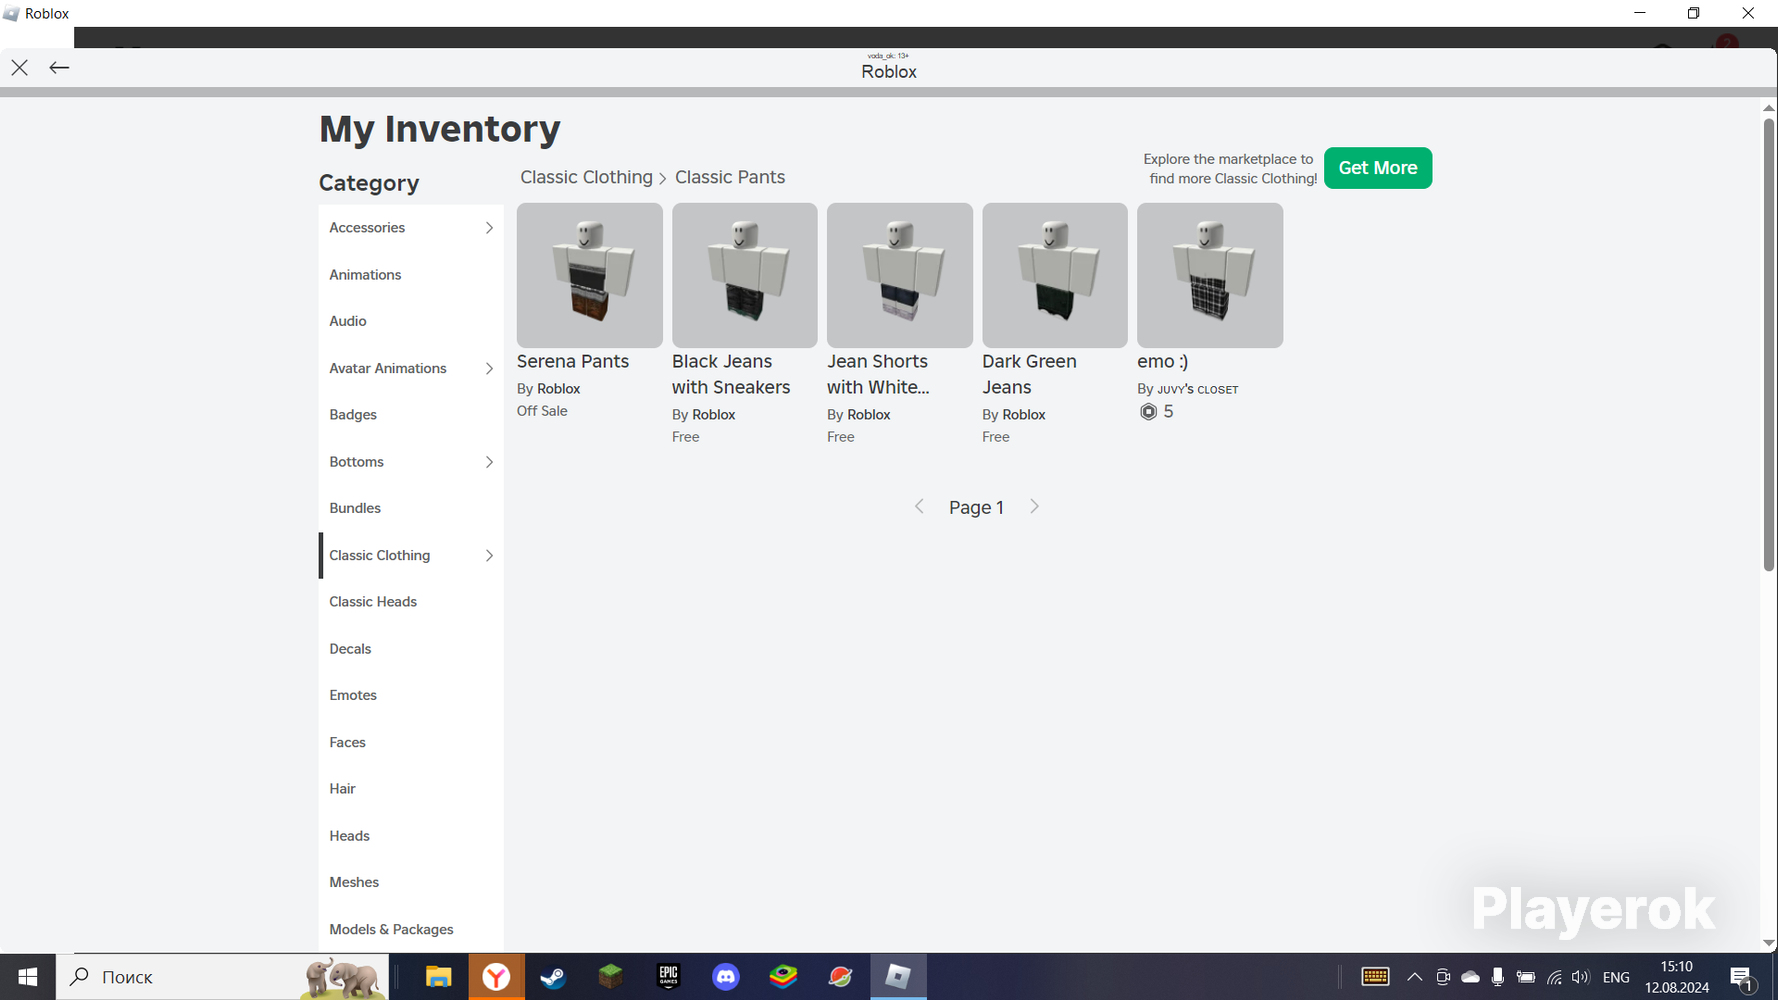Expand the Classic Clothing category chevron
This screenshot has width=1778, height=1000.
(x=489, y=556)
